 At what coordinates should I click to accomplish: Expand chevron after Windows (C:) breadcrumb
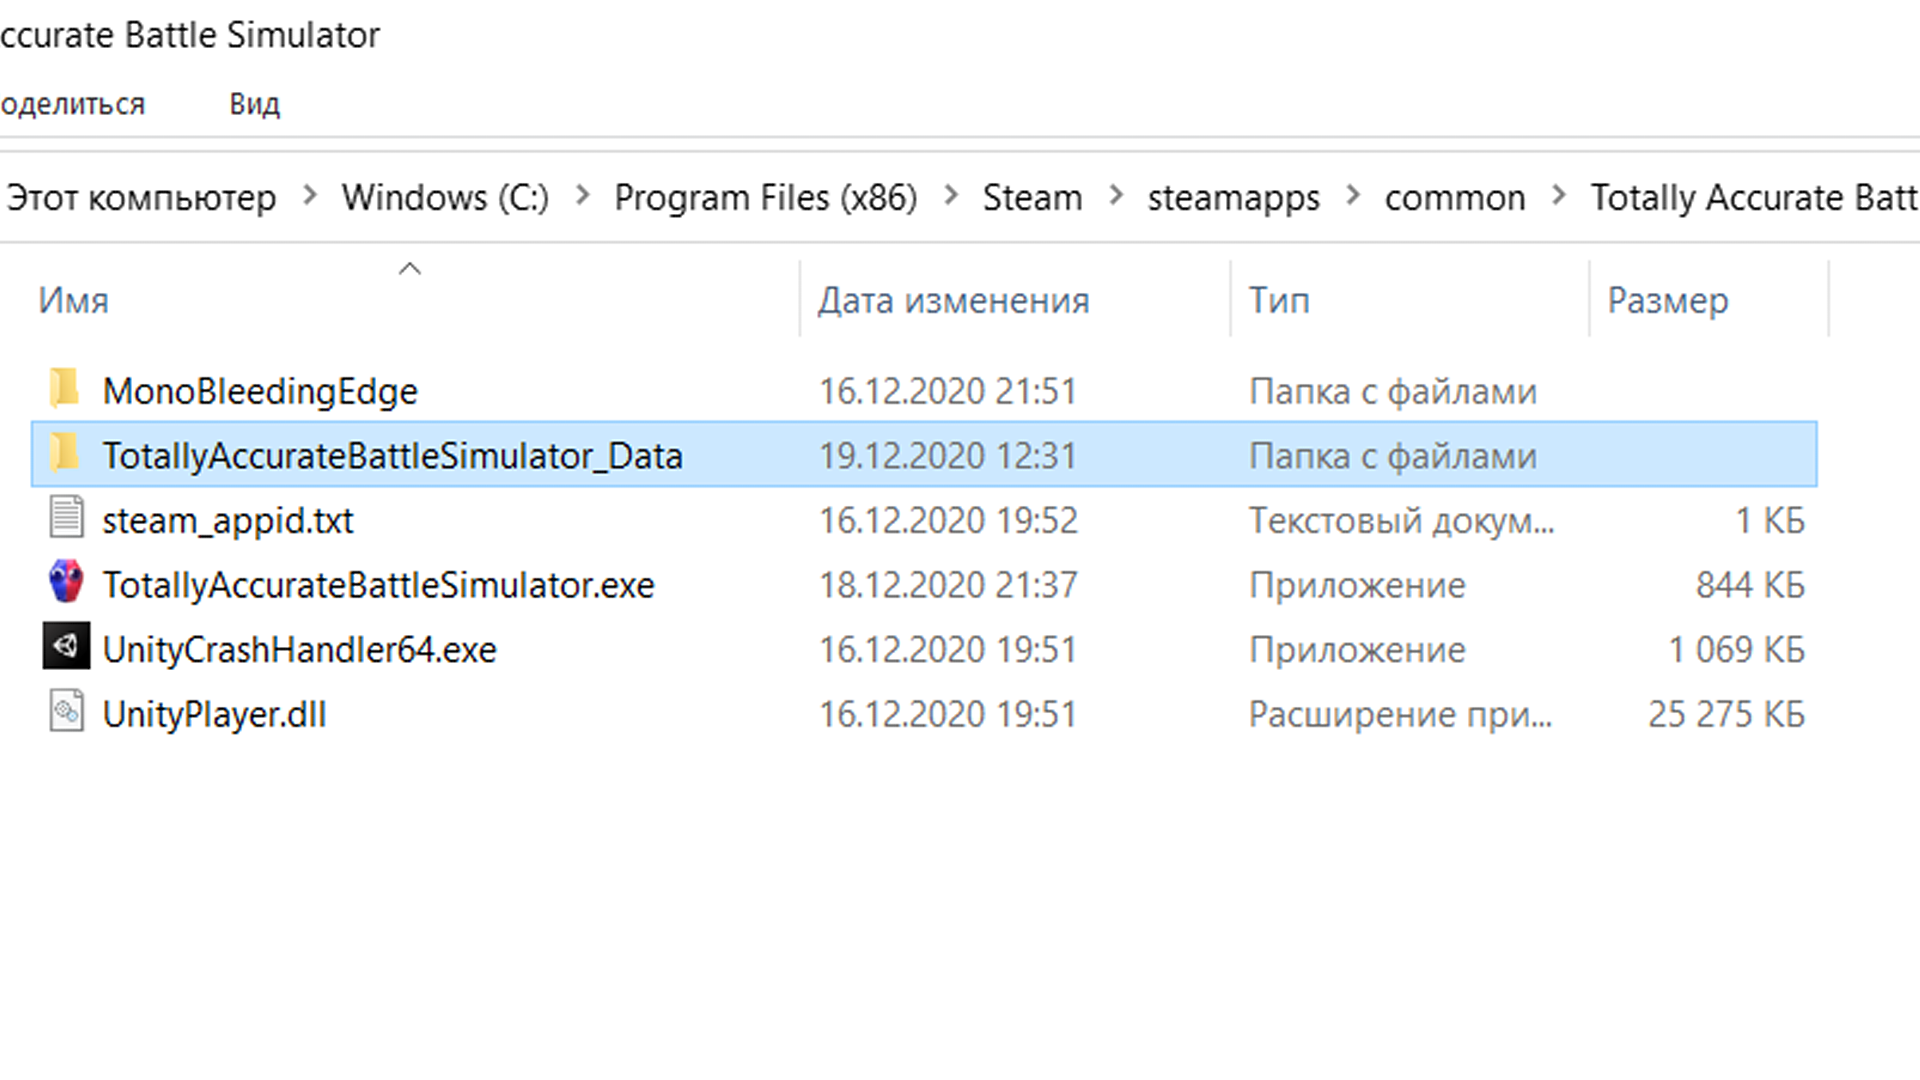tap(582, 196)
